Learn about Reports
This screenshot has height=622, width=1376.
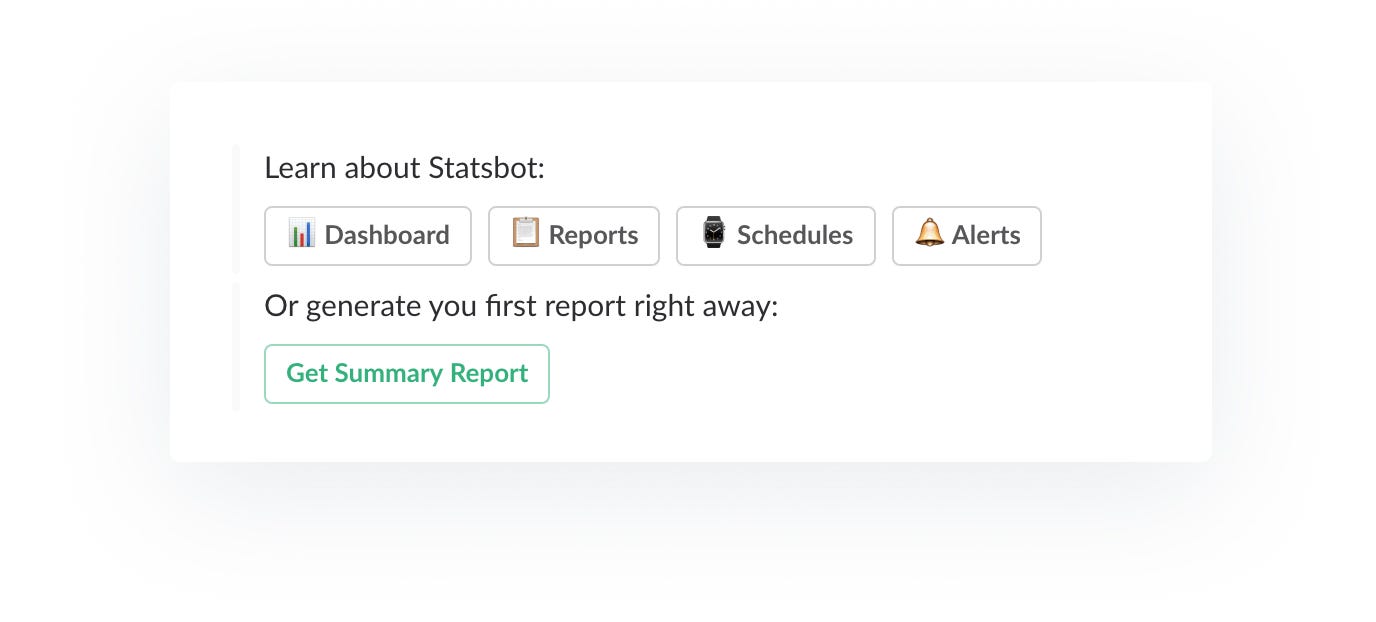point(573,235)
